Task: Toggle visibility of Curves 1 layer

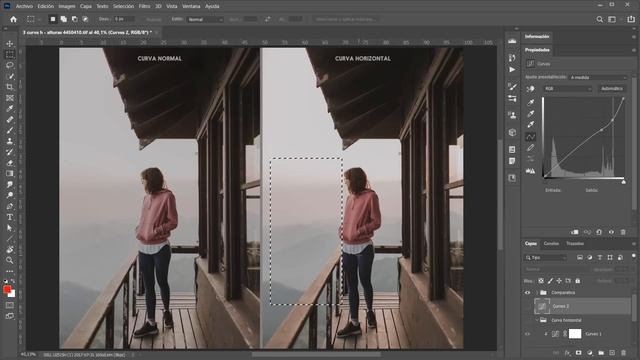Action: 527,334
